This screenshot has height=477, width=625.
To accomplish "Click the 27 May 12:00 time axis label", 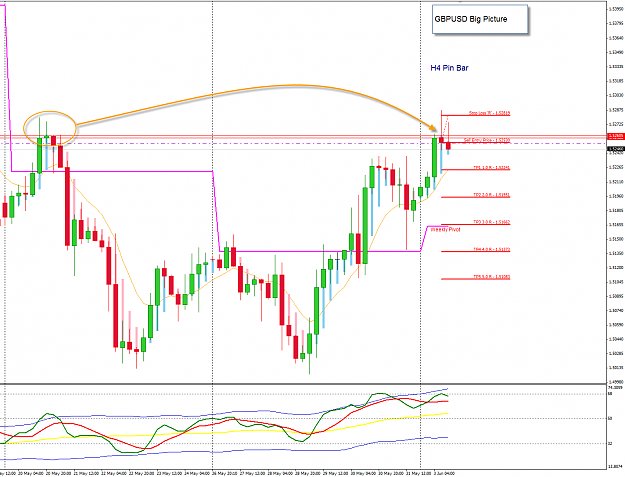I will point(250,473).
